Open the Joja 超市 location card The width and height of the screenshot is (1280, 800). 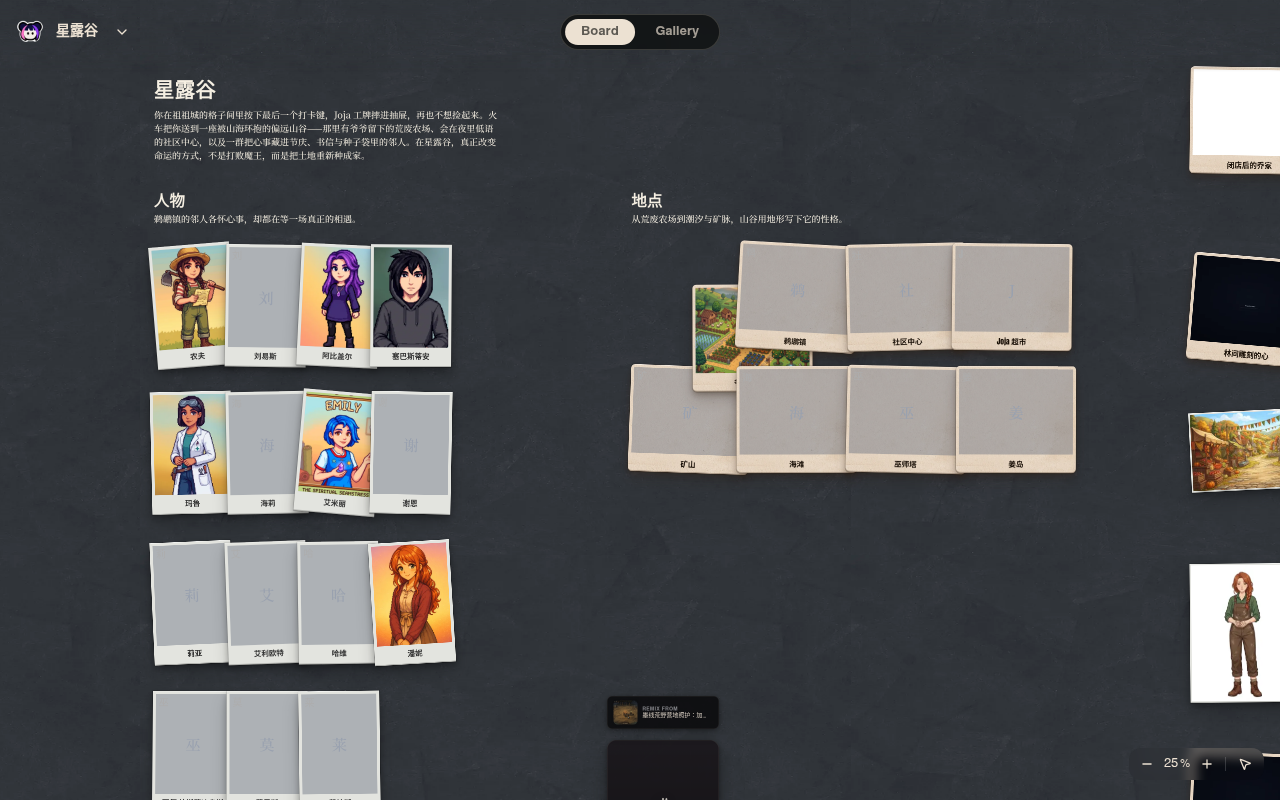tap(1012, 297)
